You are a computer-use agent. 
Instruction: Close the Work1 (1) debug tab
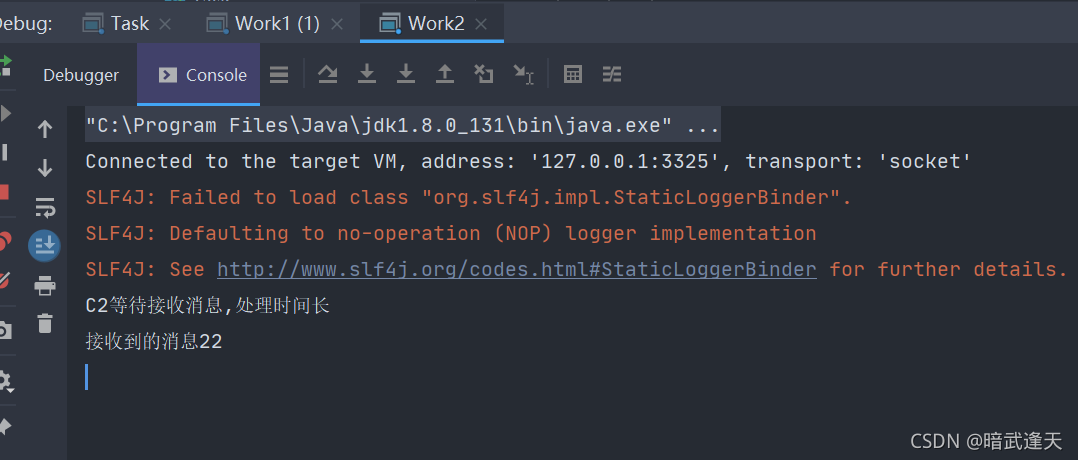(x=336, y=24)
